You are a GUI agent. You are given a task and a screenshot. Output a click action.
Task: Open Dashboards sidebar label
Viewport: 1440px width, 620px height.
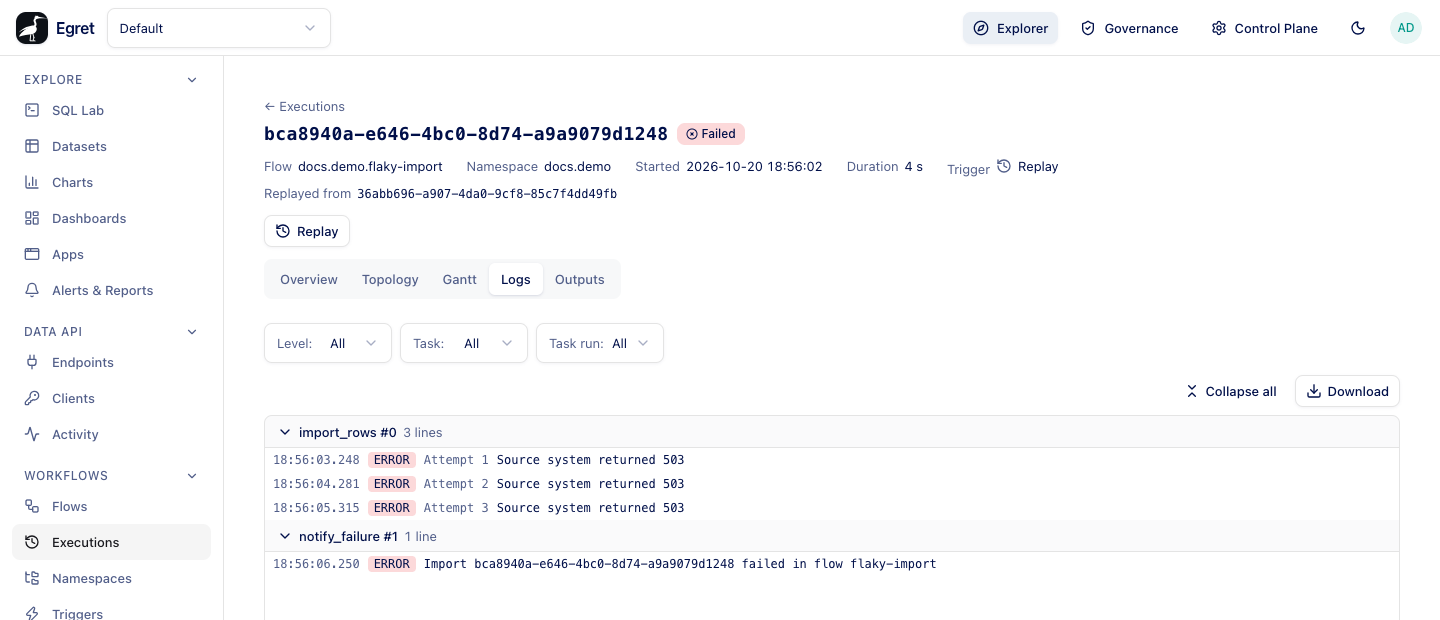[89, 218]
